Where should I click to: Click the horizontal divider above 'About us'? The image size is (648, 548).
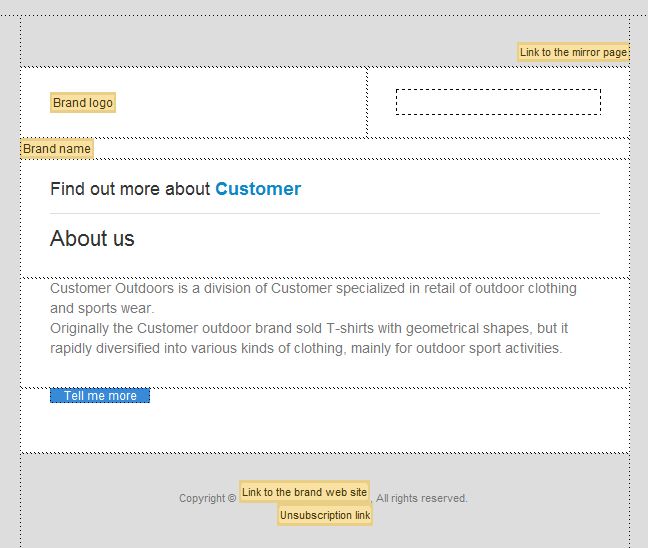point(325,214)
